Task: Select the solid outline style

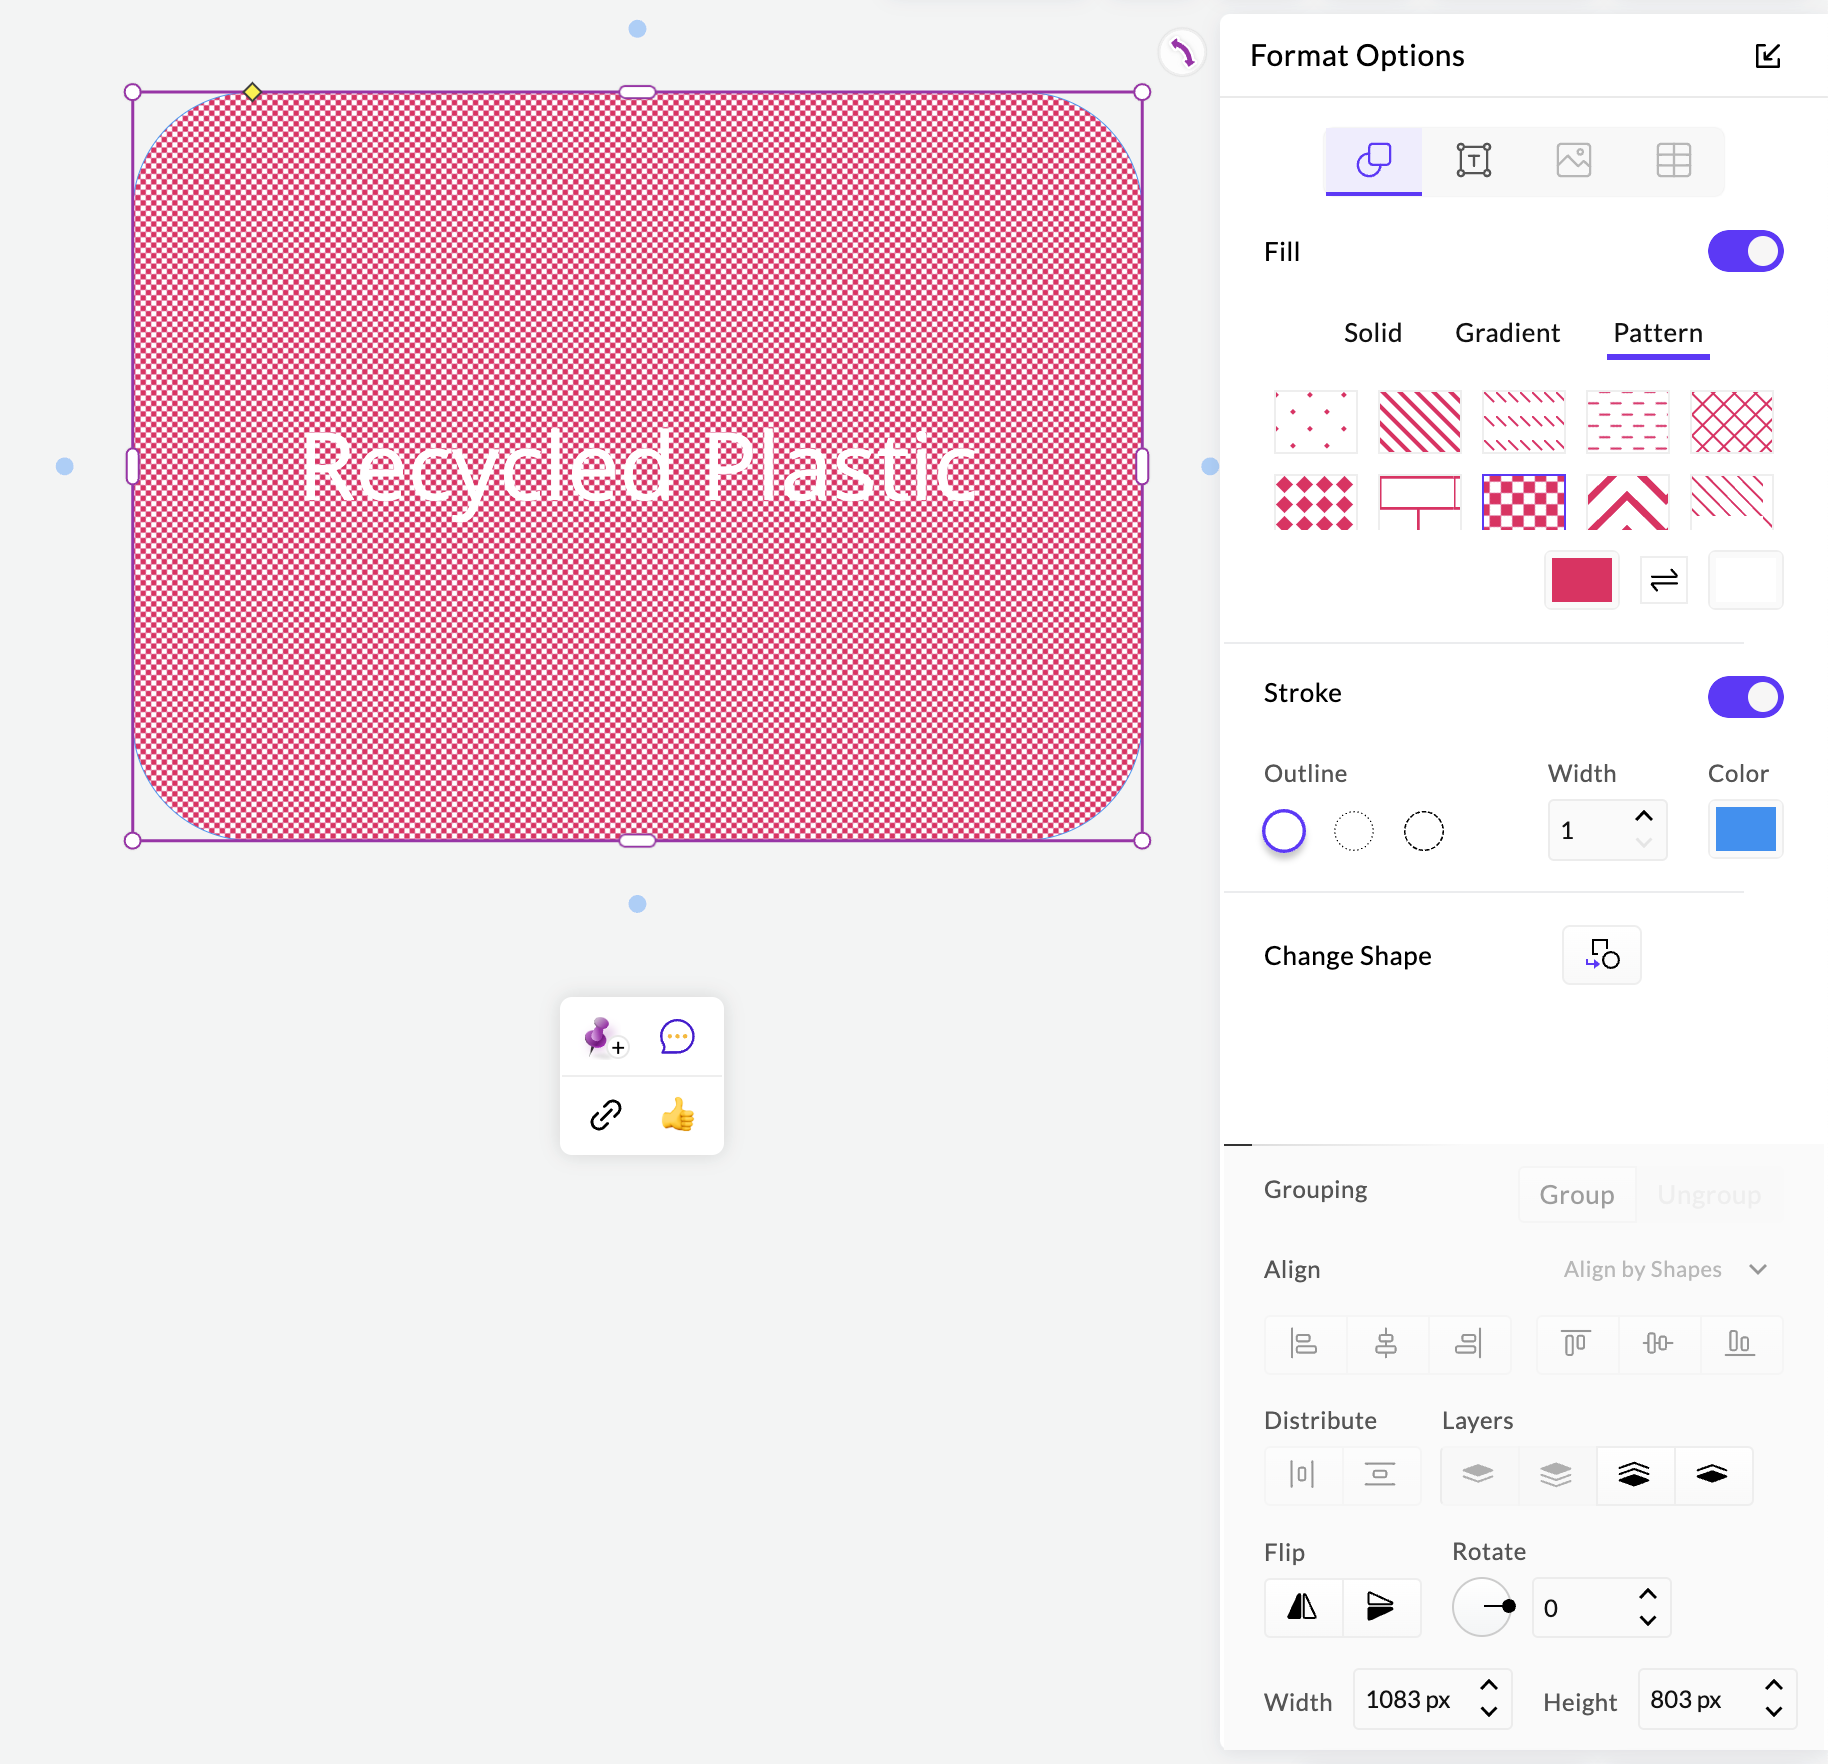Action: coord(1284,831)
